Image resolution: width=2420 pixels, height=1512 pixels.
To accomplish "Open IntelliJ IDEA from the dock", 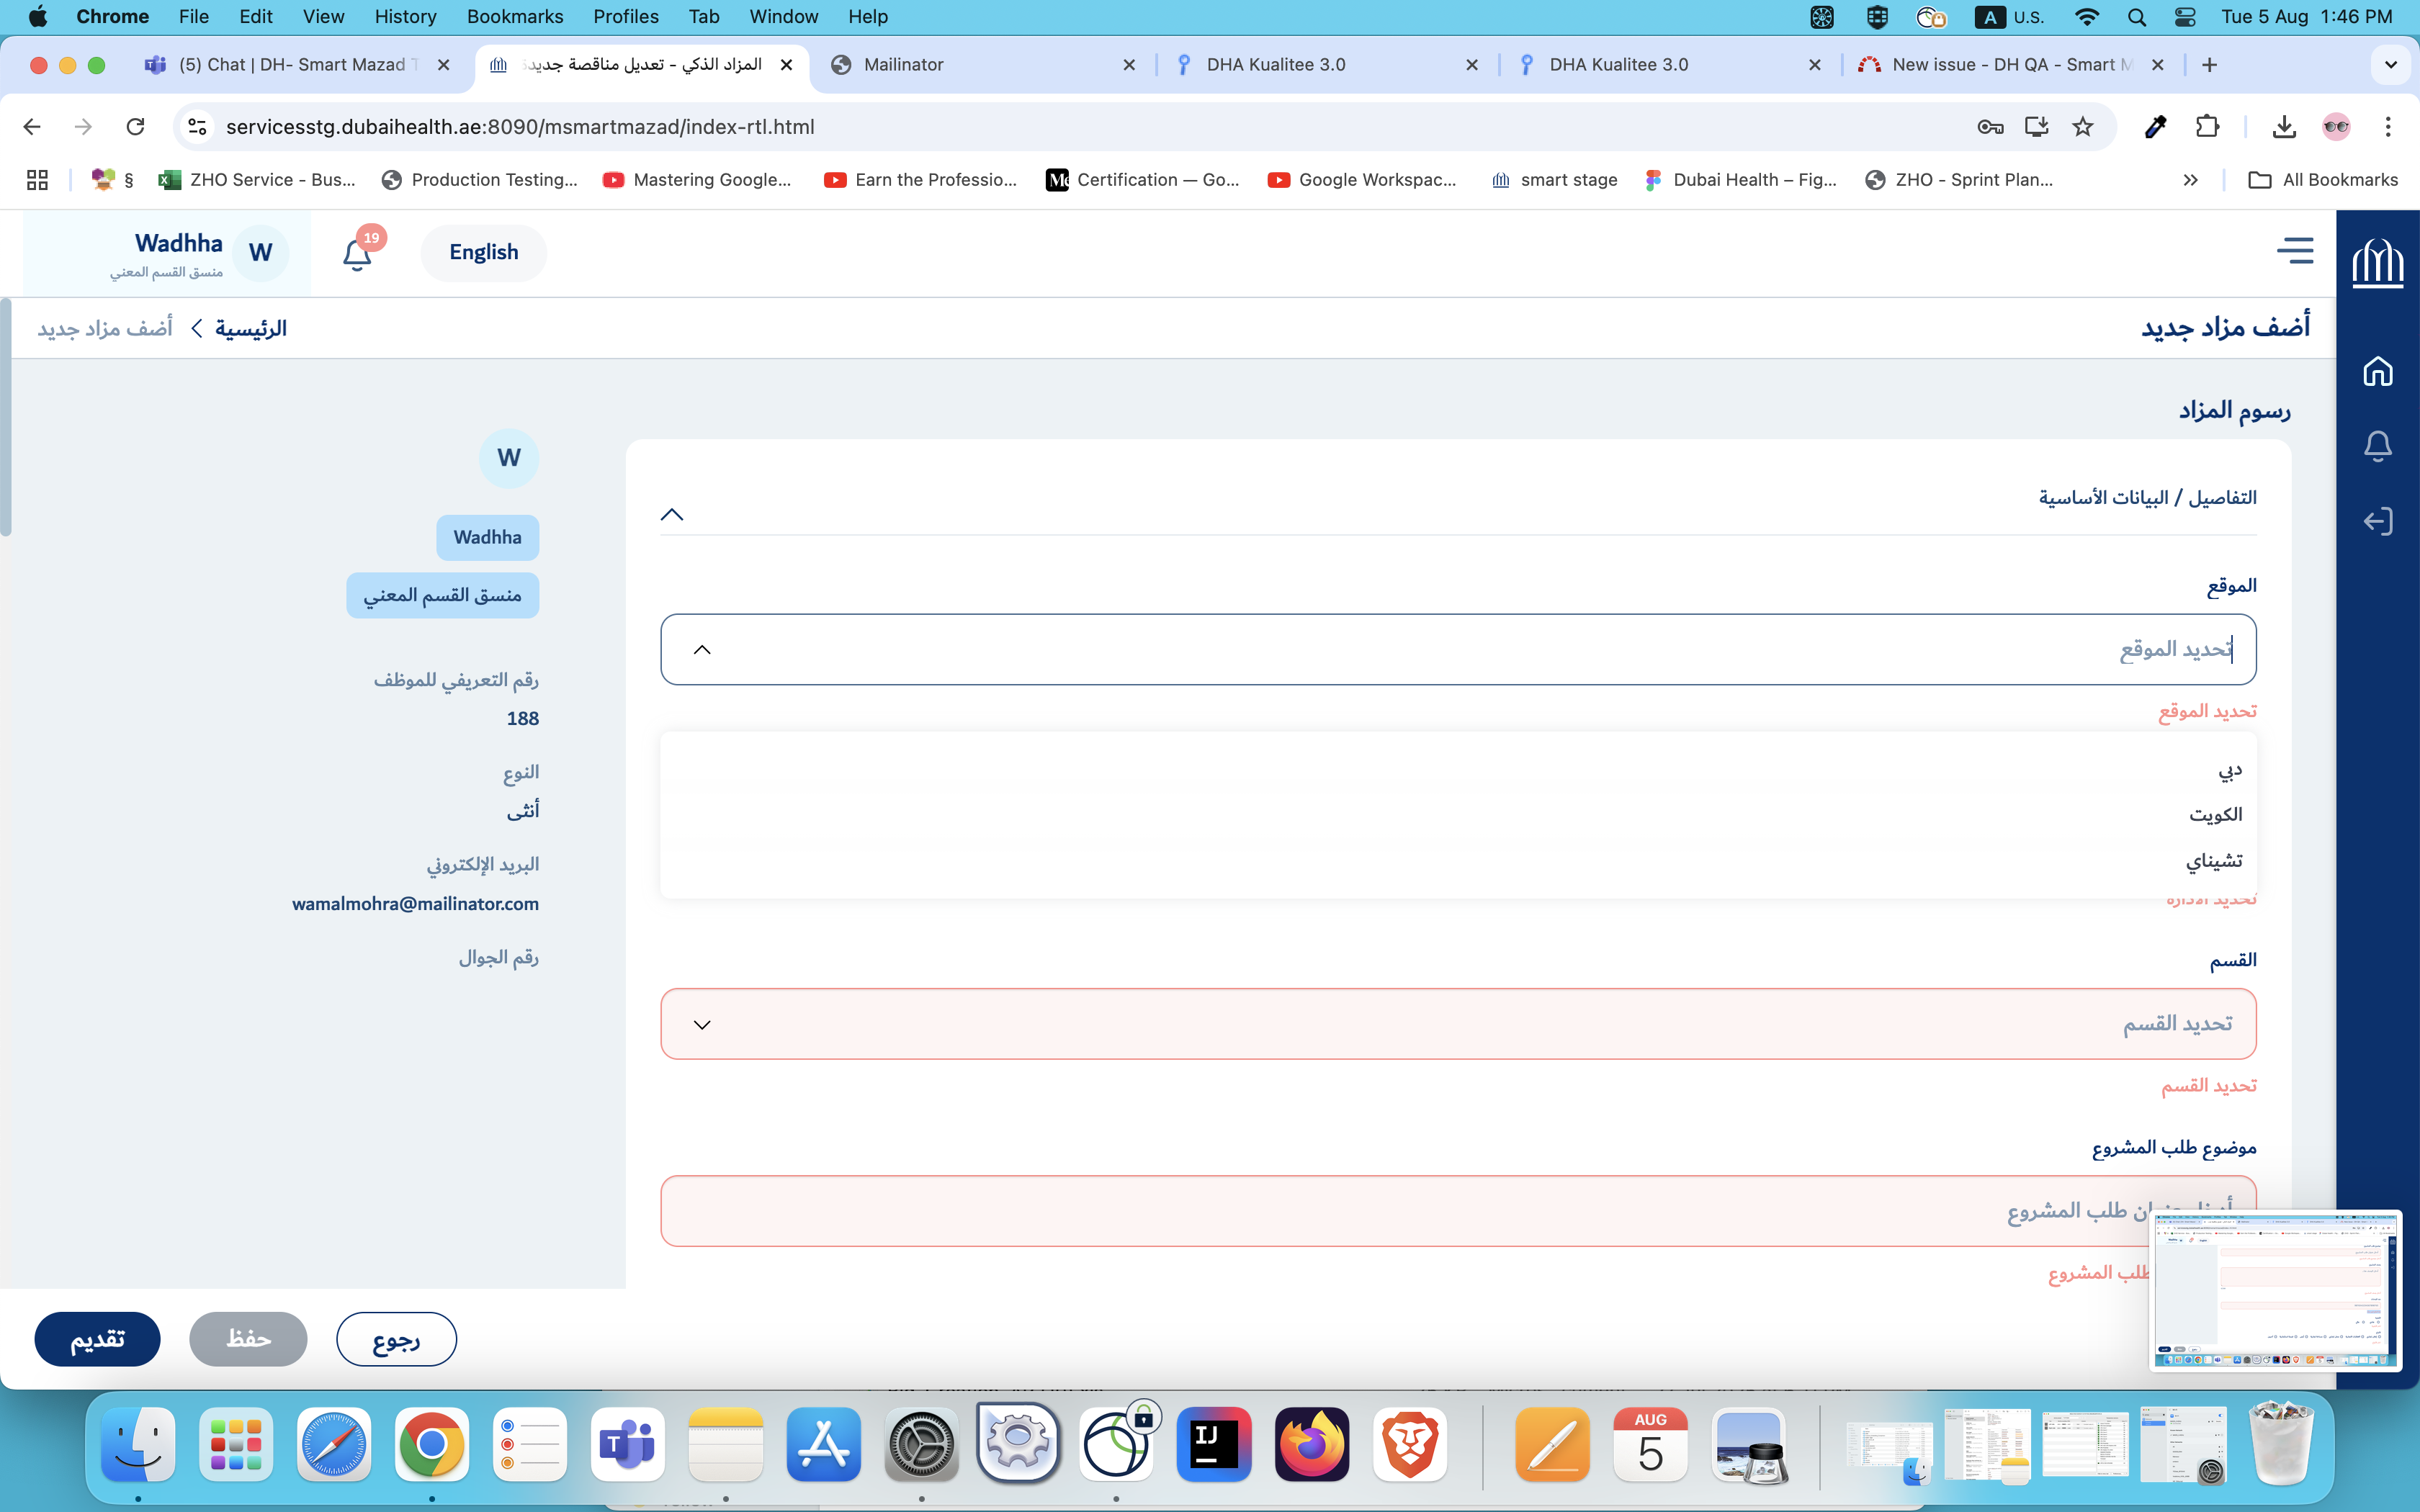I will tap(1214, 1444).
